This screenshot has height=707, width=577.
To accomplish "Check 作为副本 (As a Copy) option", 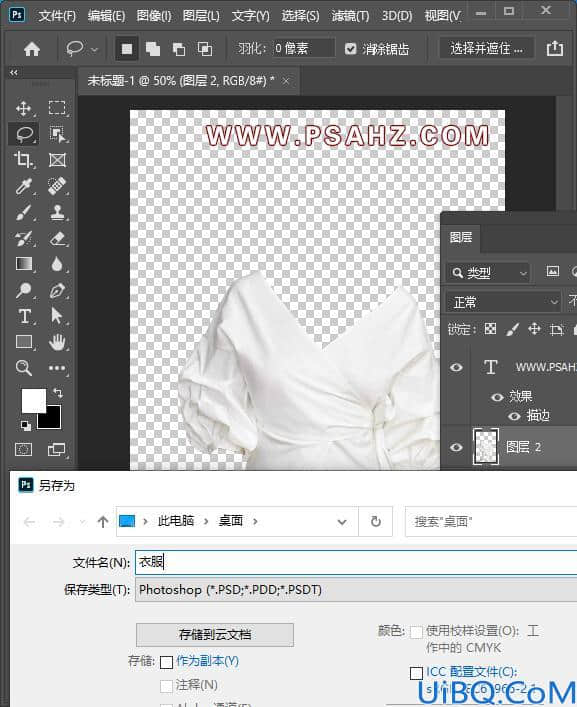I will click(x=166, y=662).
